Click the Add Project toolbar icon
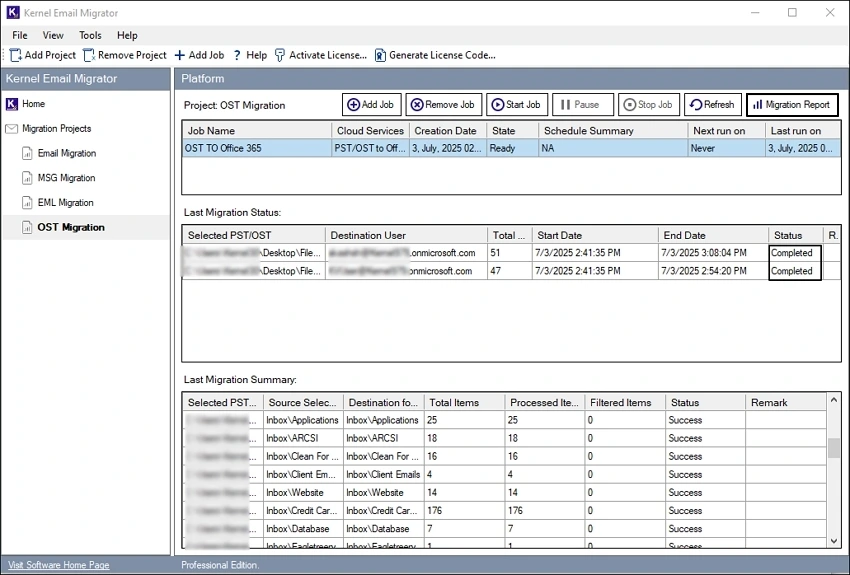This screenshot has height=575, width=850. (x=16, y=55)
